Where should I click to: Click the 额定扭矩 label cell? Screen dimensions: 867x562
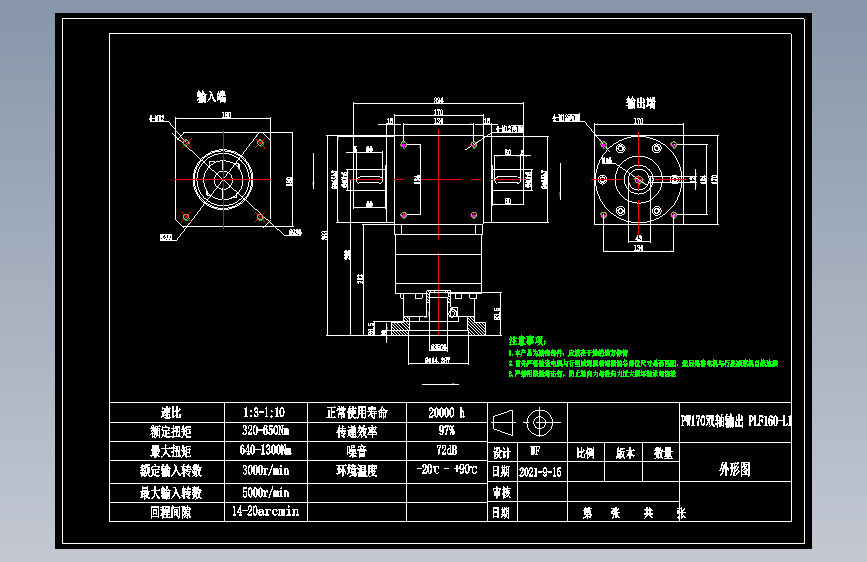(167, 432)
